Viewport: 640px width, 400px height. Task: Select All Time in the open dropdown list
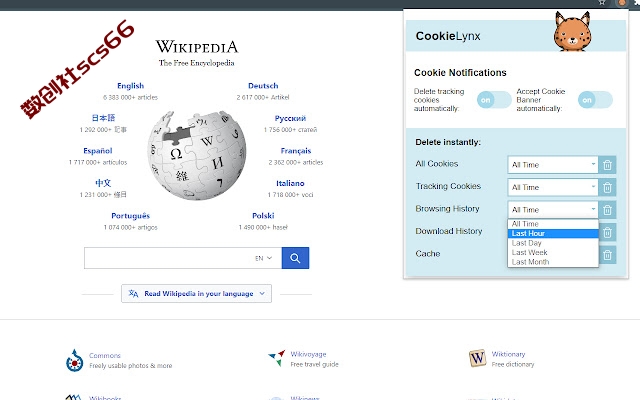(x=553, y=224)
